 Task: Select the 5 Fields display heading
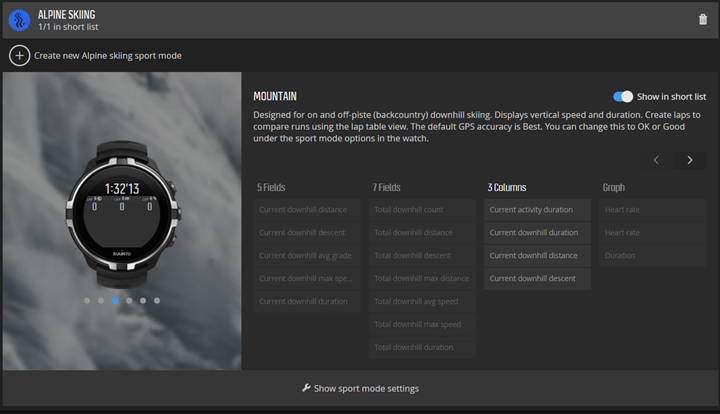(x=271, y=187)
